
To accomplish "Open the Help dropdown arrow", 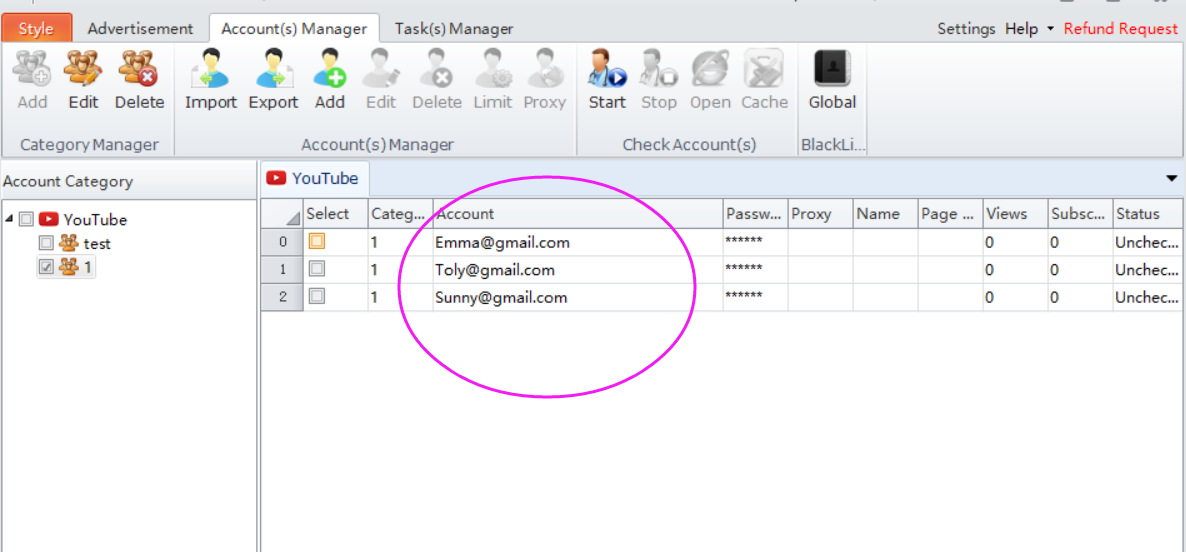I will click(x=1050, y=29).
